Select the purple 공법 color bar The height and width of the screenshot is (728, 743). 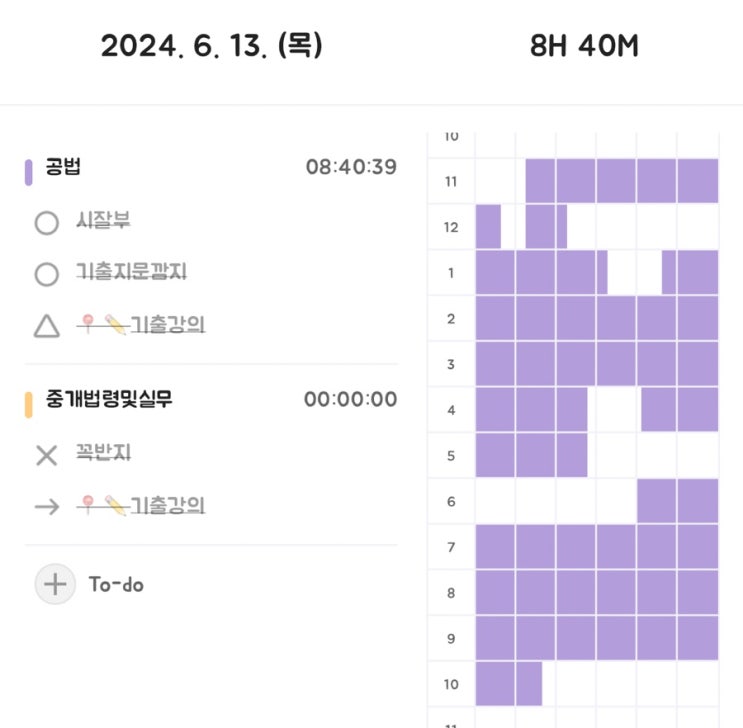[28, 173]
